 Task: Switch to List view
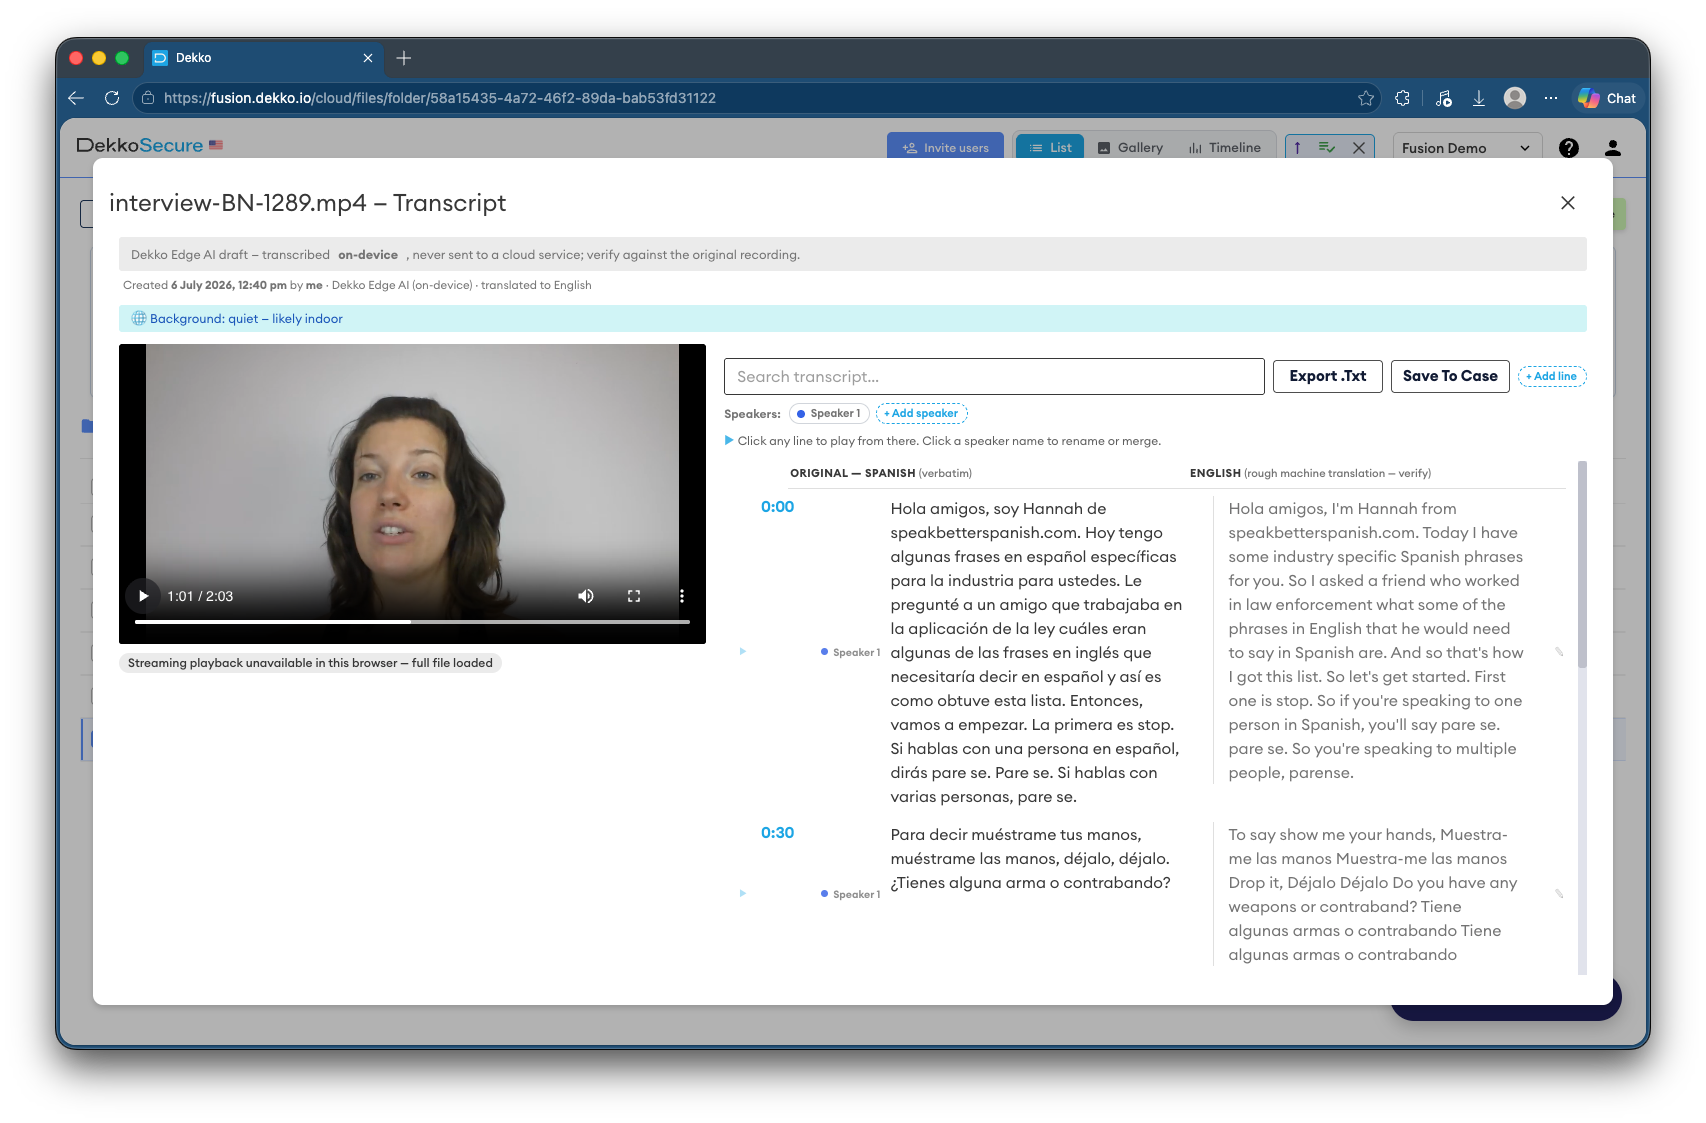coord(1050,147)
